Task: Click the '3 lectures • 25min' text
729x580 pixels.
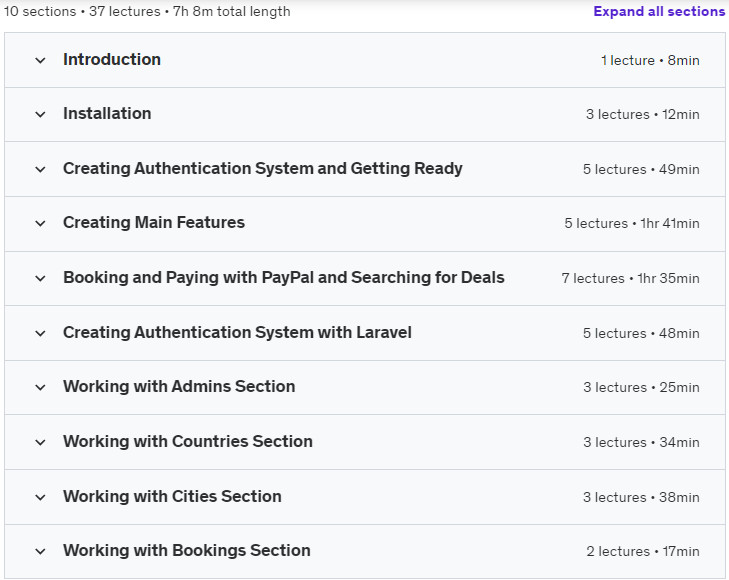Action: click(x=641, y=387)
